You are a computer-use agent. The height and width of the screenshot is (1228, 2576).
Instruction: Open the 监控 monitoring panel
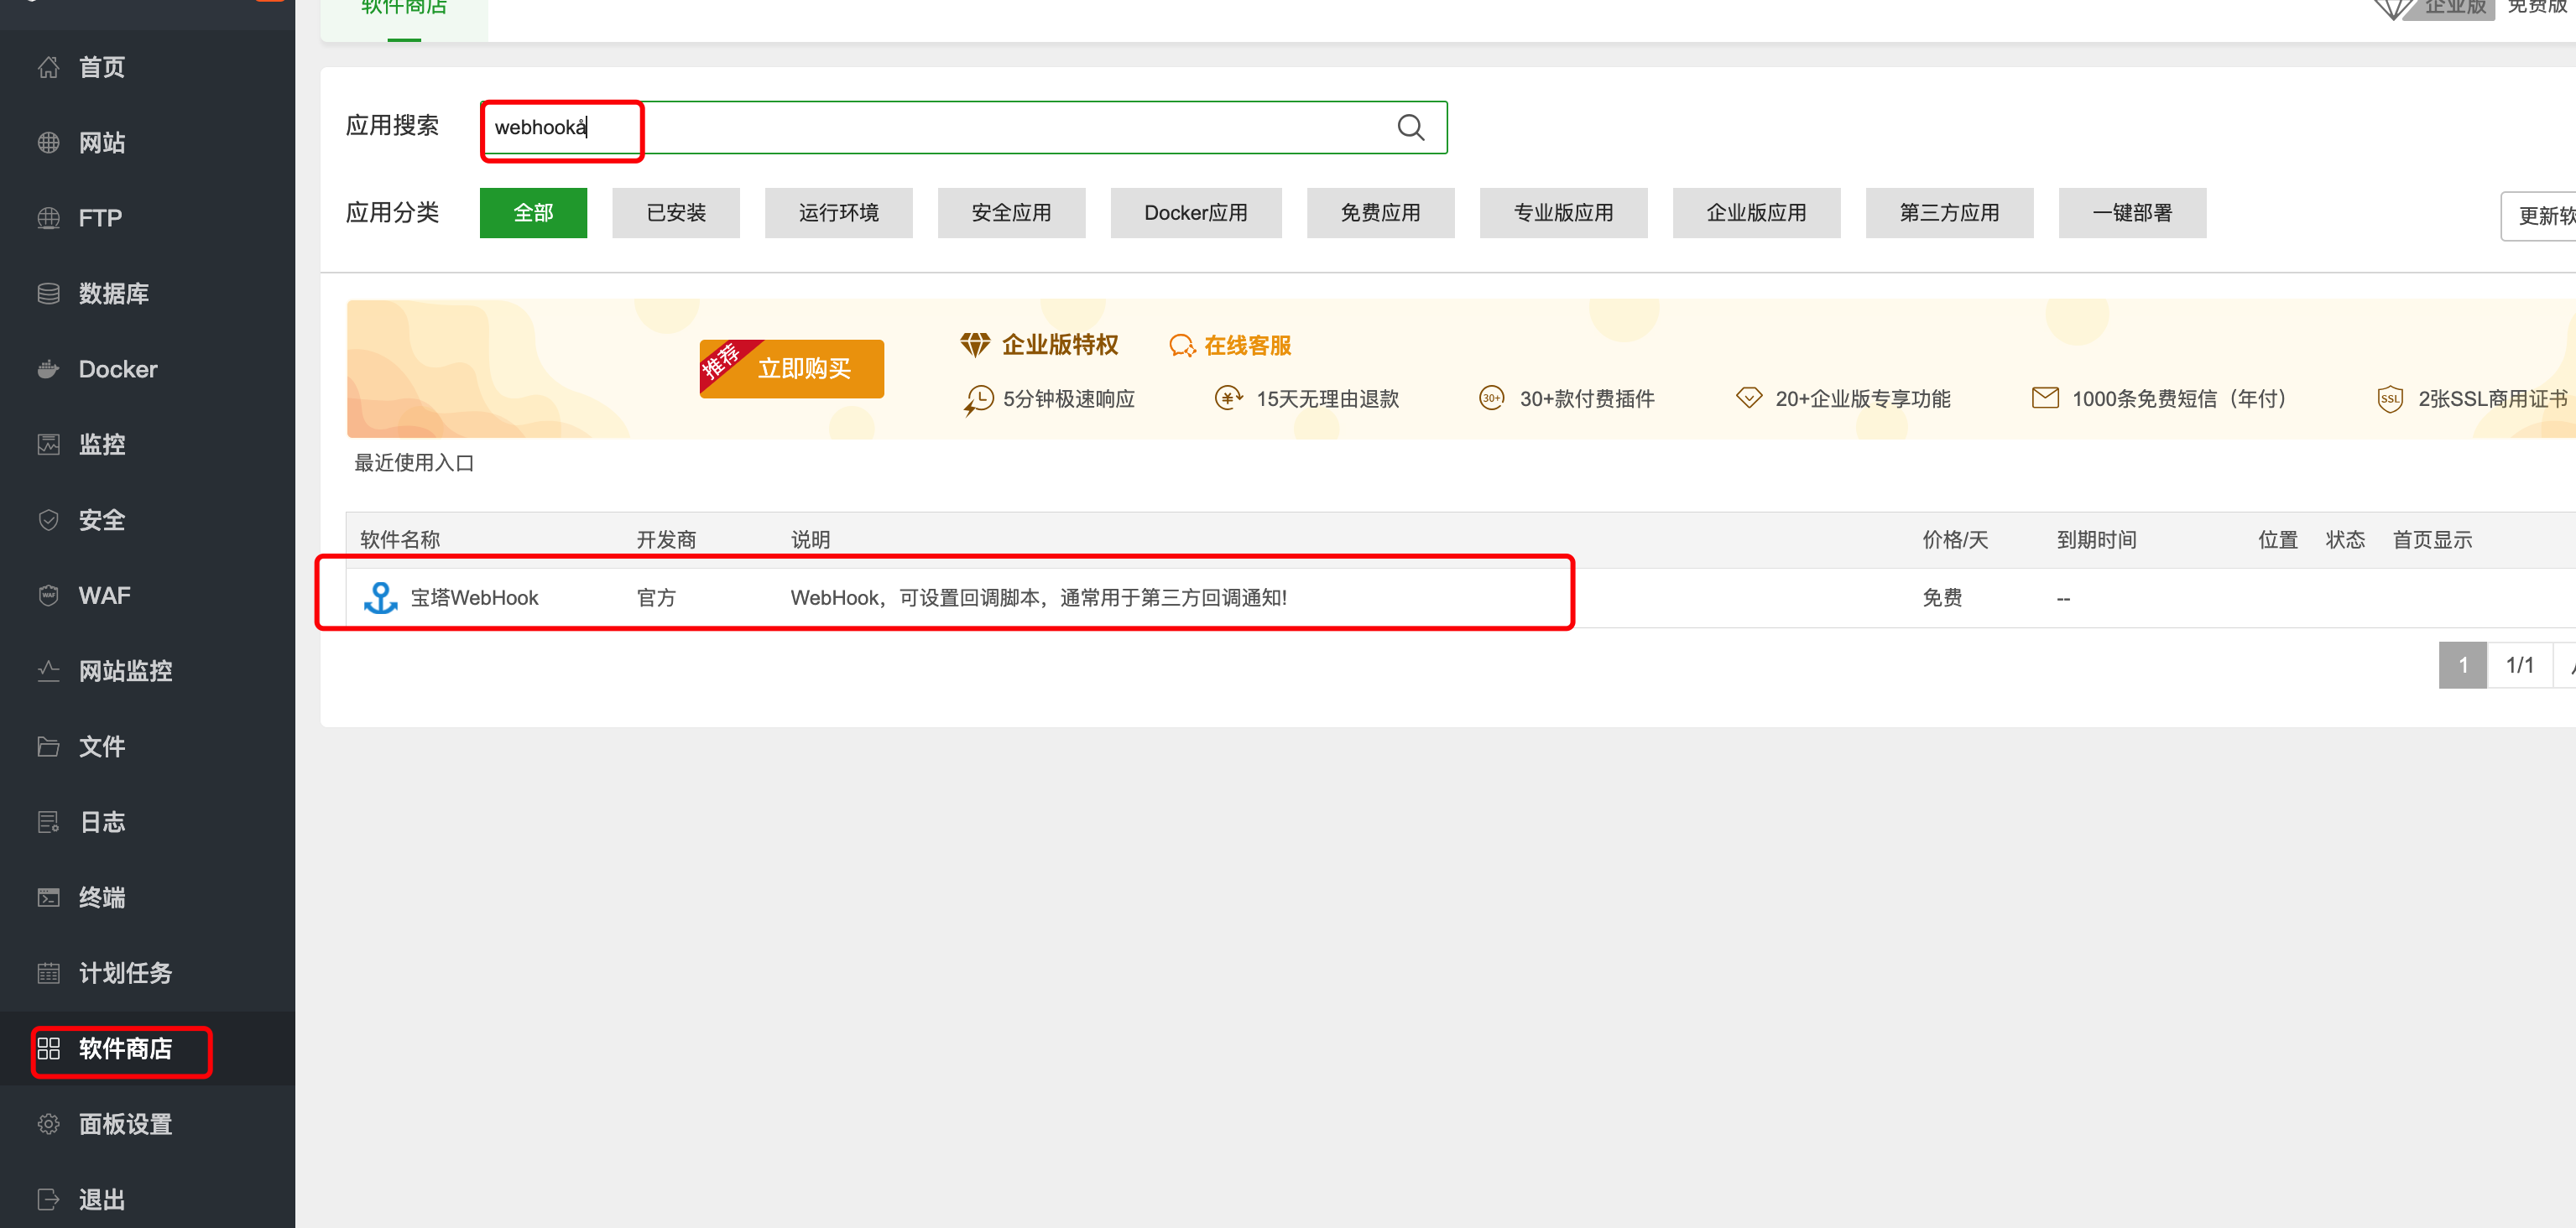pyautogui.click(x=102, y=444)
